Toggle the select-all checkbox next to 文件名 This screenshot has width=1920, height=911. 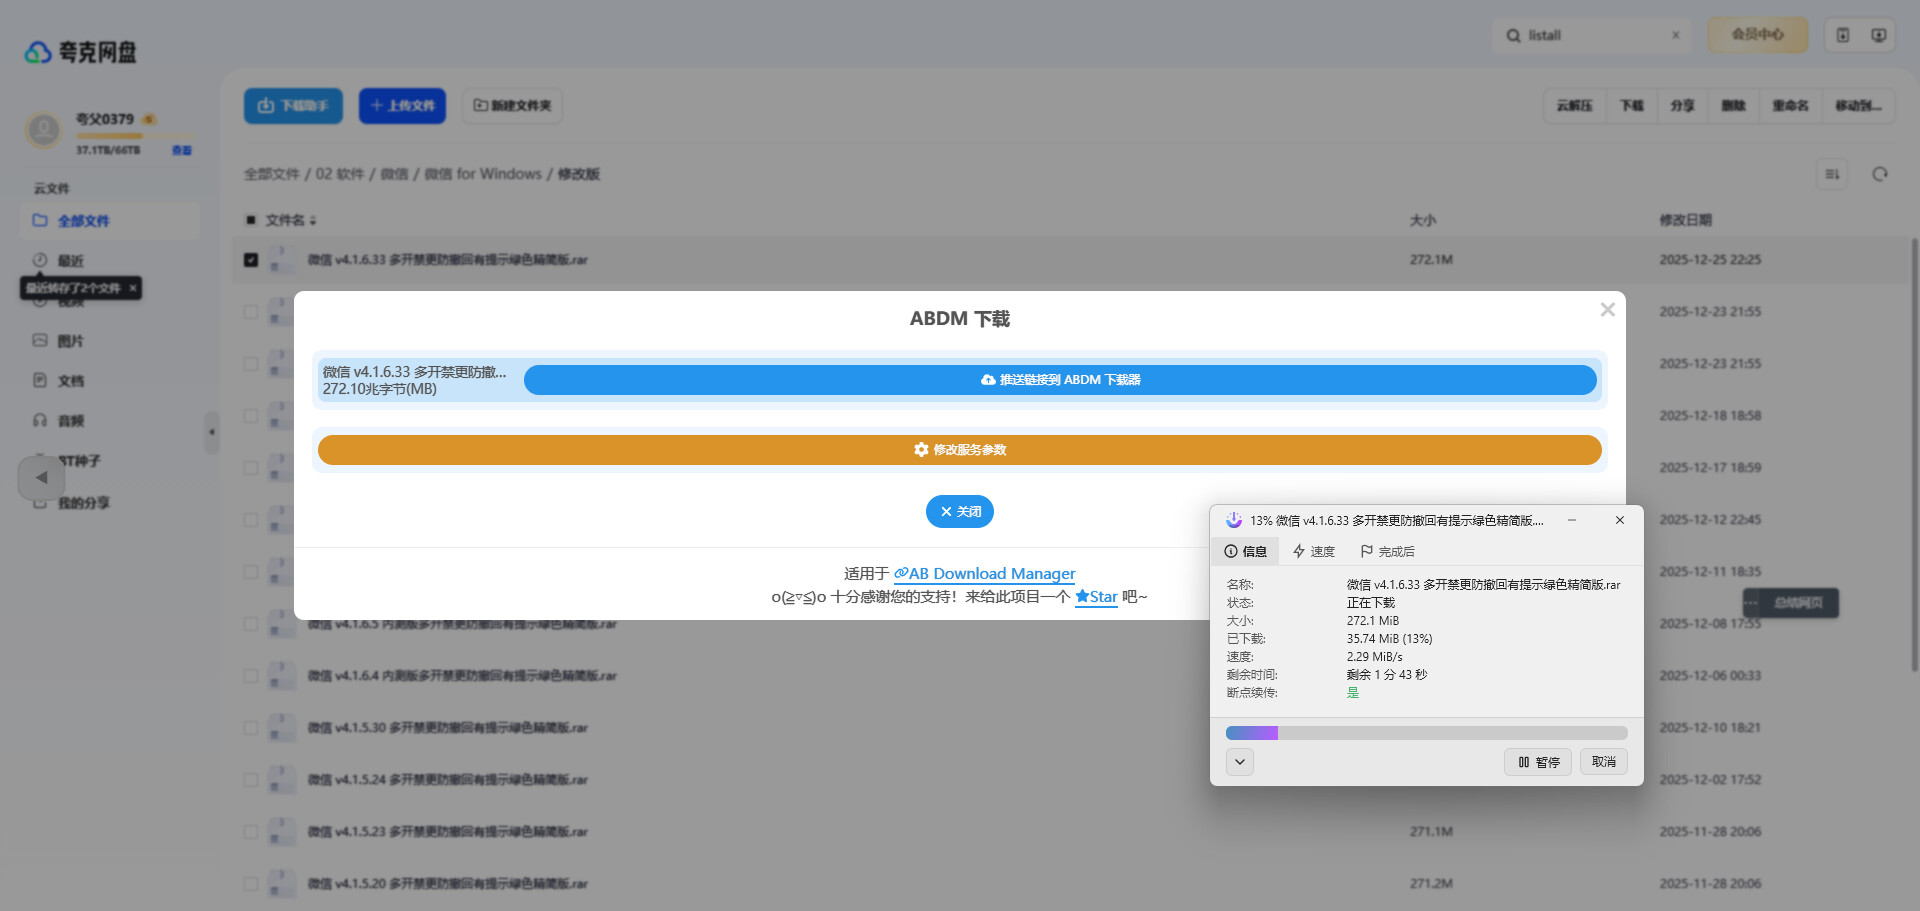coord(251,220)
